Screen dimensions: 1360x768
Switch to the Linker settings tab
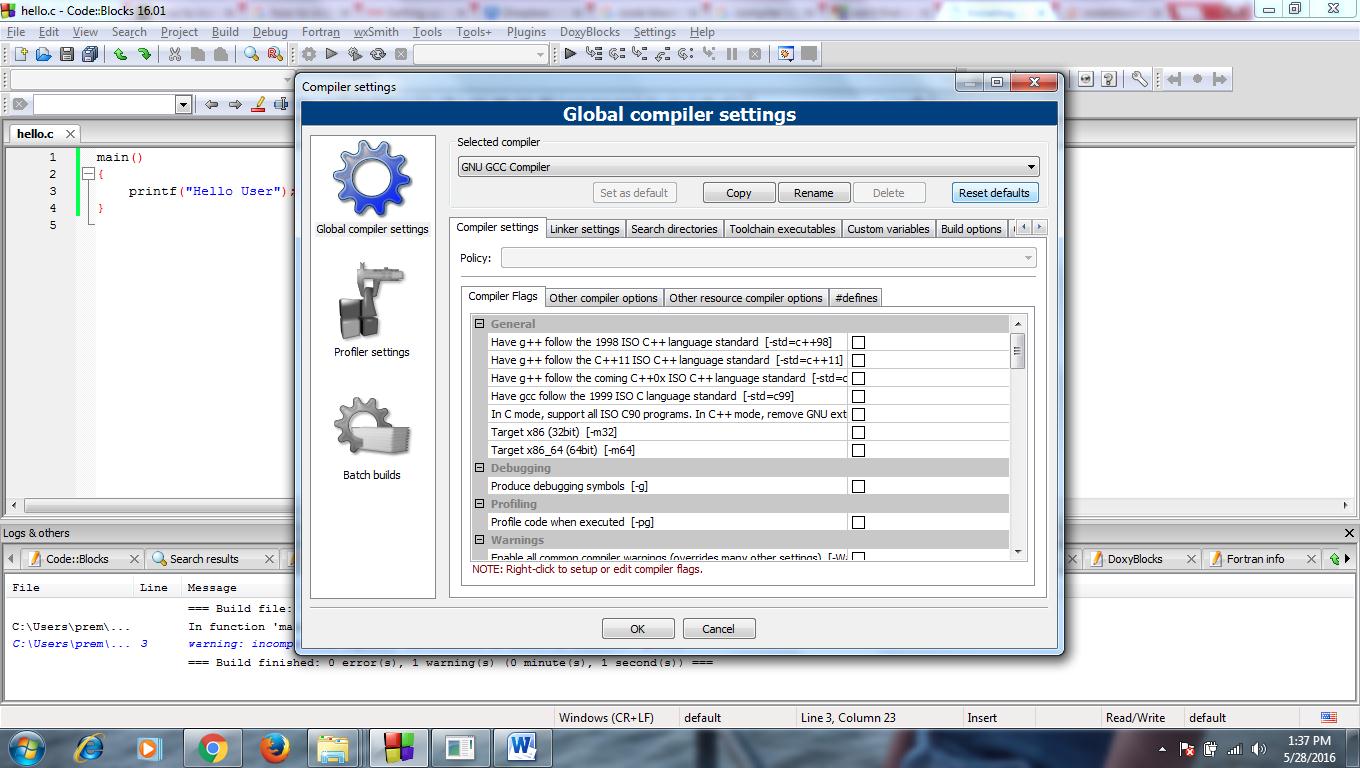(x=585, y=229)
